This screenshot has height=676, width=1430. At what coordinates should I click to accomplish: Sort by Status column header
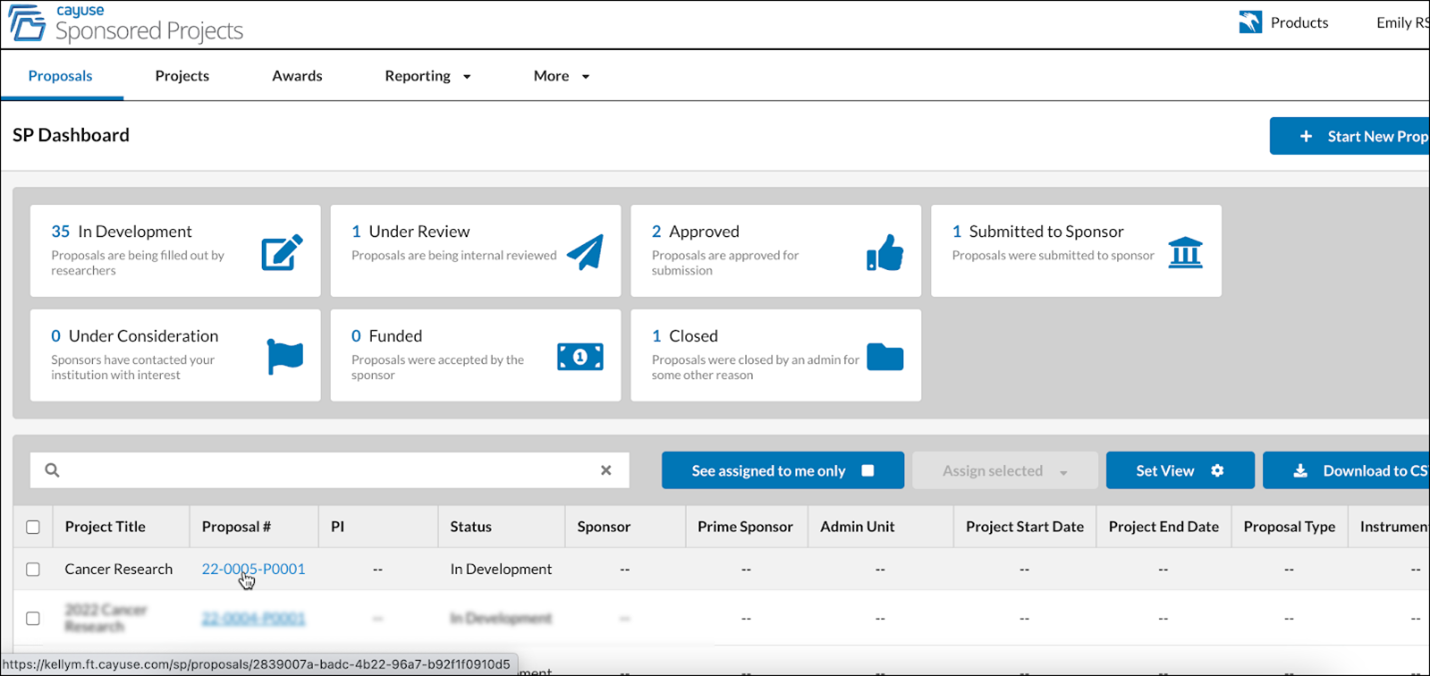pyautogui.click(x=471, y=527)
